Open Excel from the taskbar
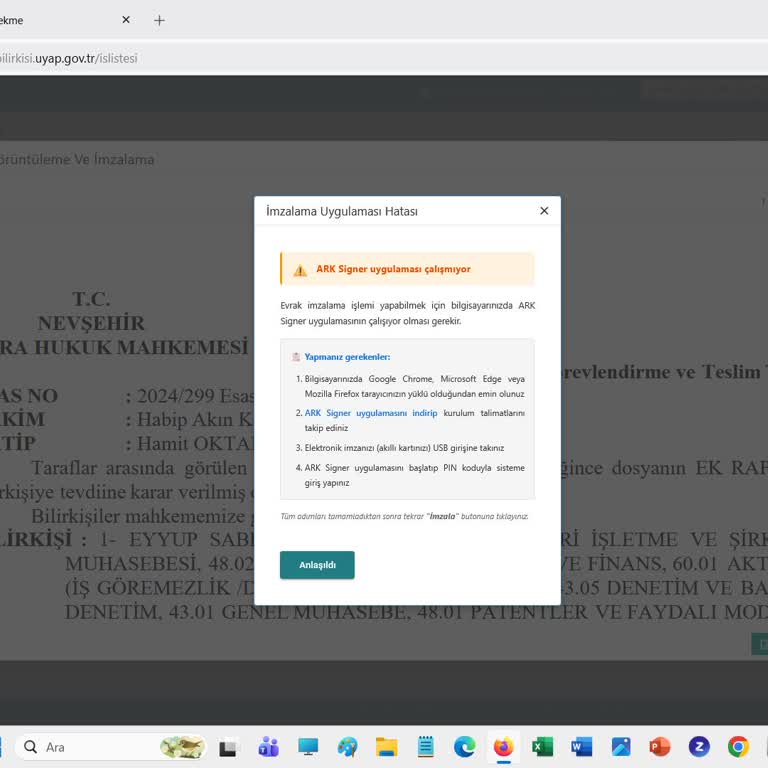 [543, 747]
